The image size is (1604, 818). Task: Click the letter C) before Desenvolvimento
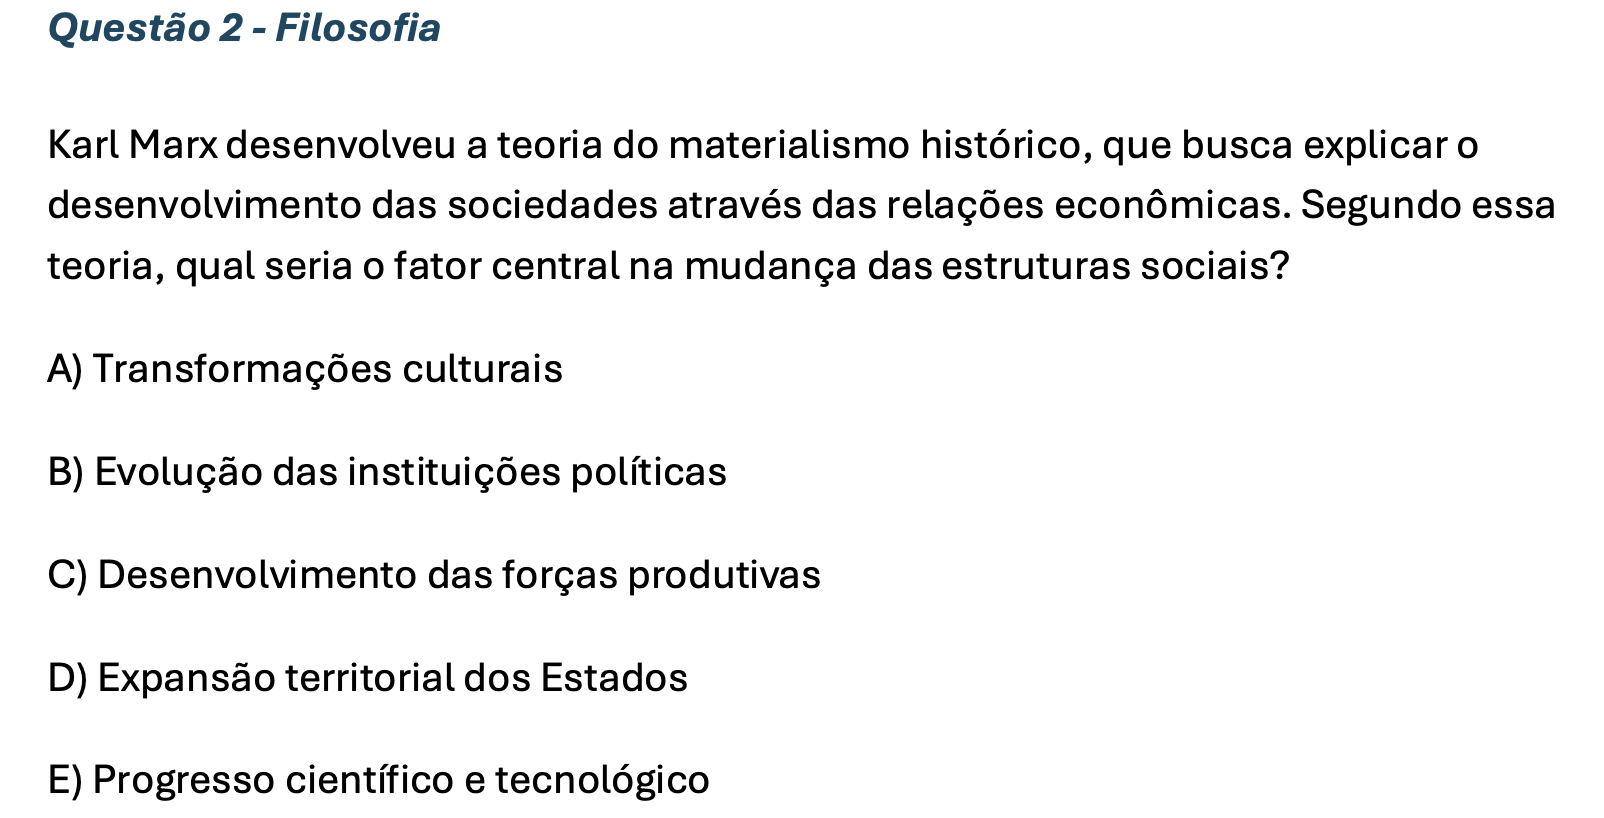click(67, 575)
